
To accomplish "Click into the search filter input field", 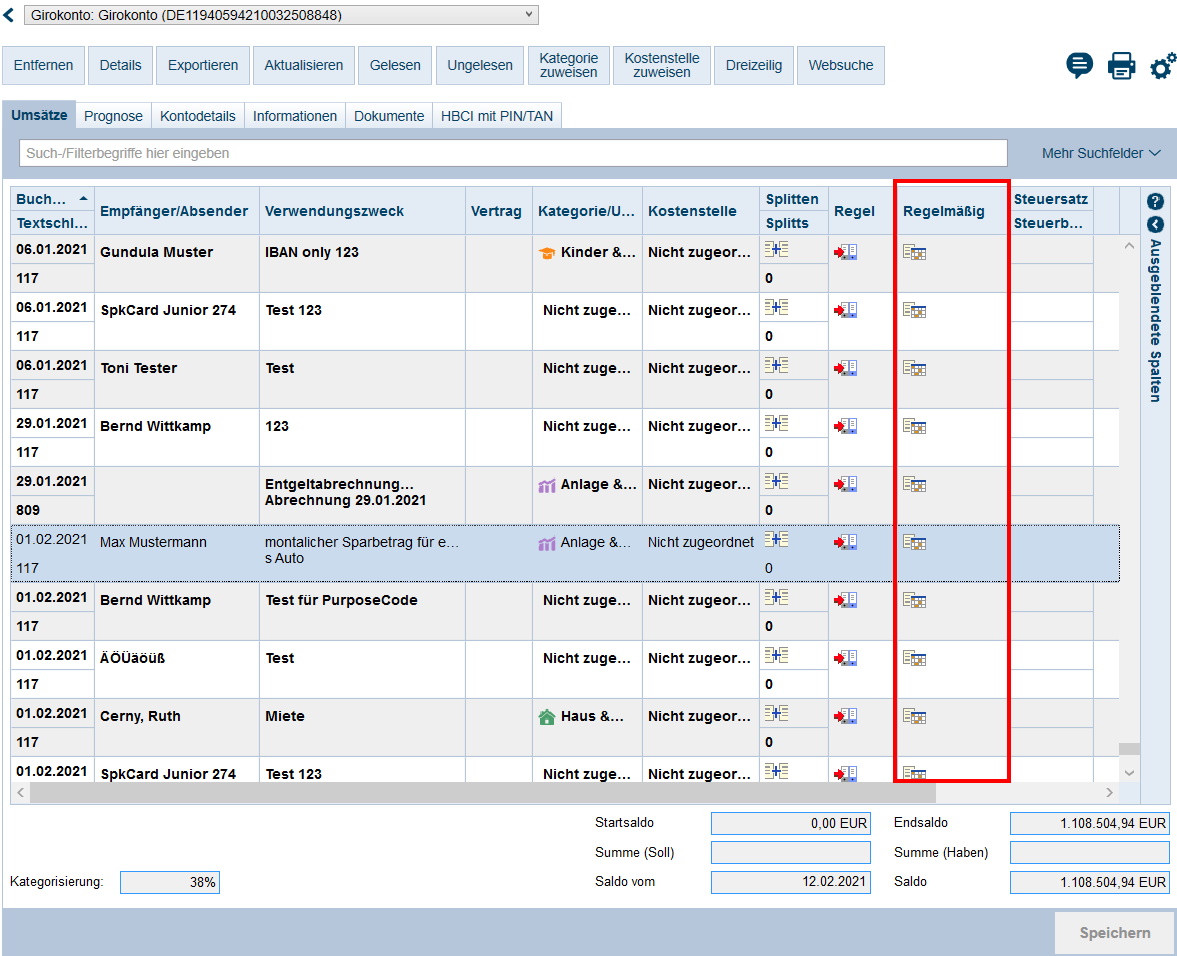I will 512,153.
